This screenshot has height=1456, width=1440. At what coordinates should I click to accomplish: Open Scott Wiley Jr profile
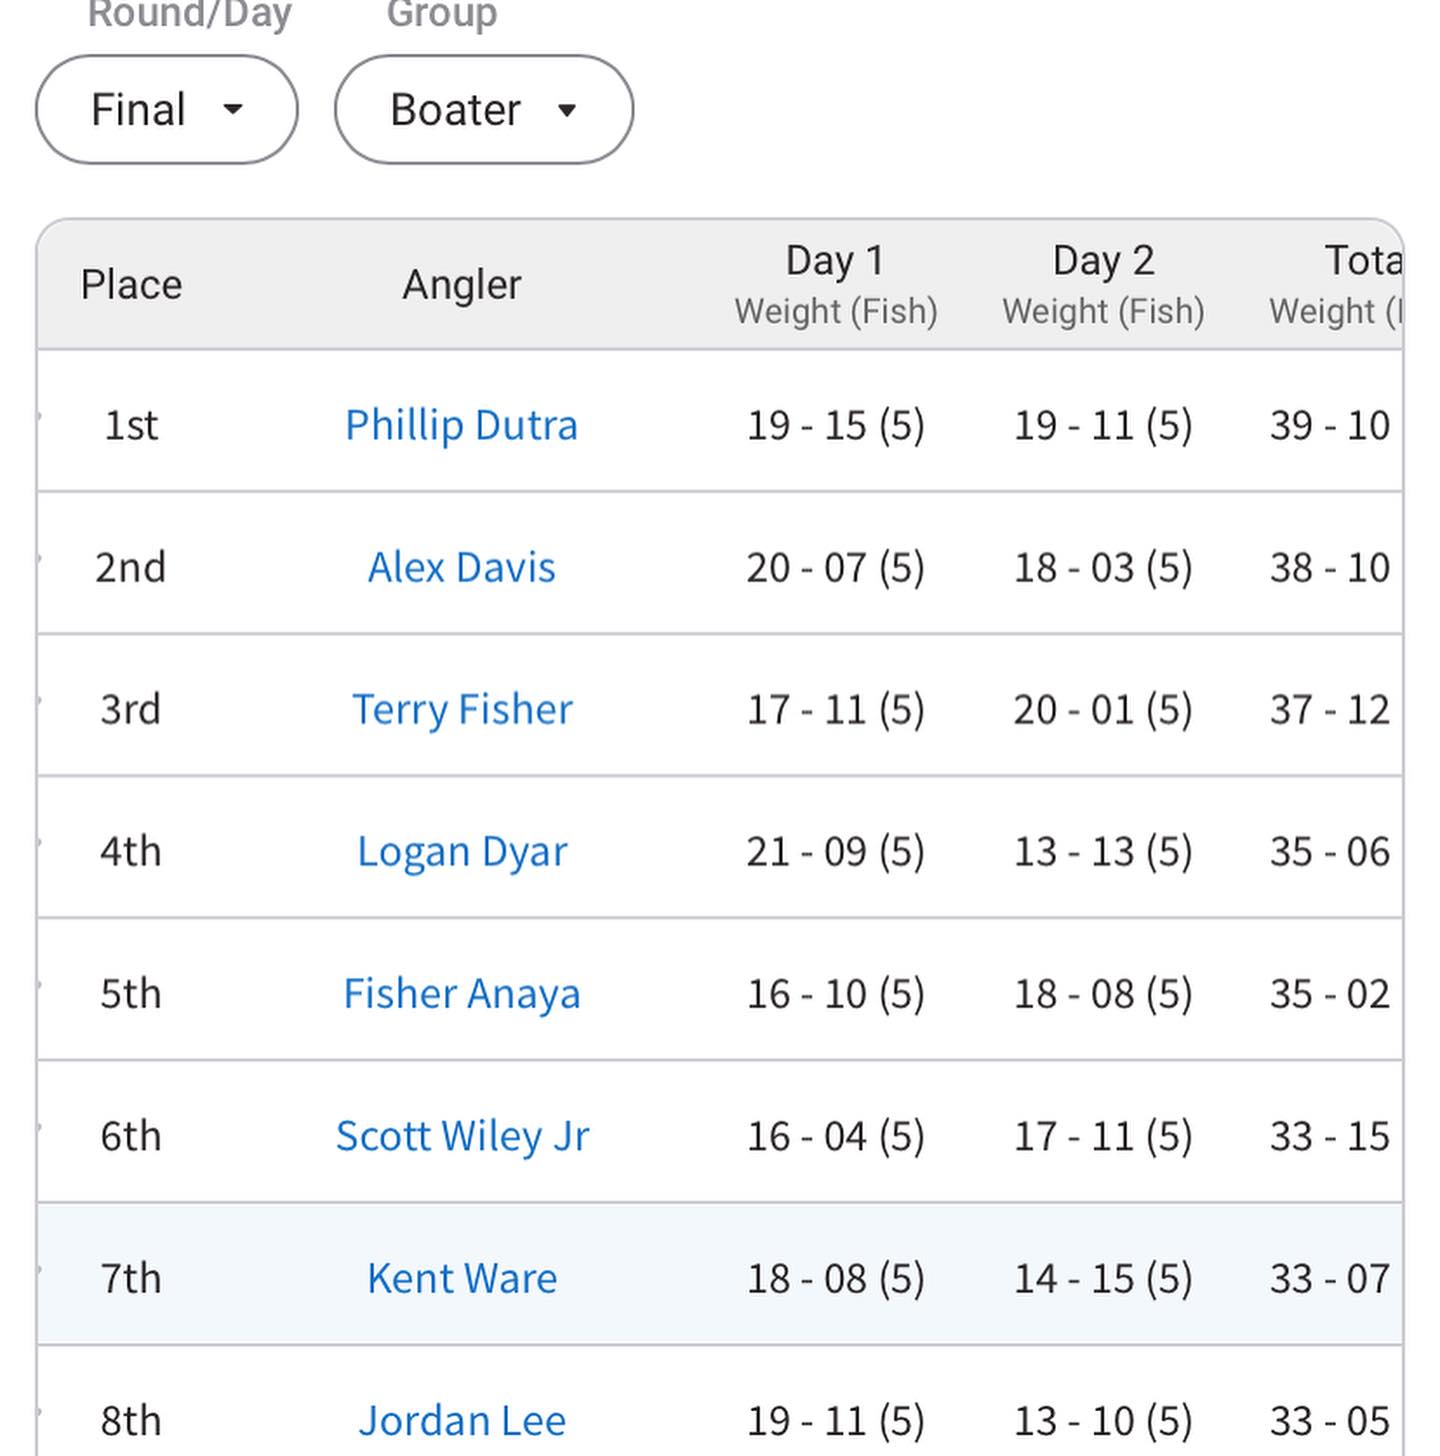click(462, 1136)
